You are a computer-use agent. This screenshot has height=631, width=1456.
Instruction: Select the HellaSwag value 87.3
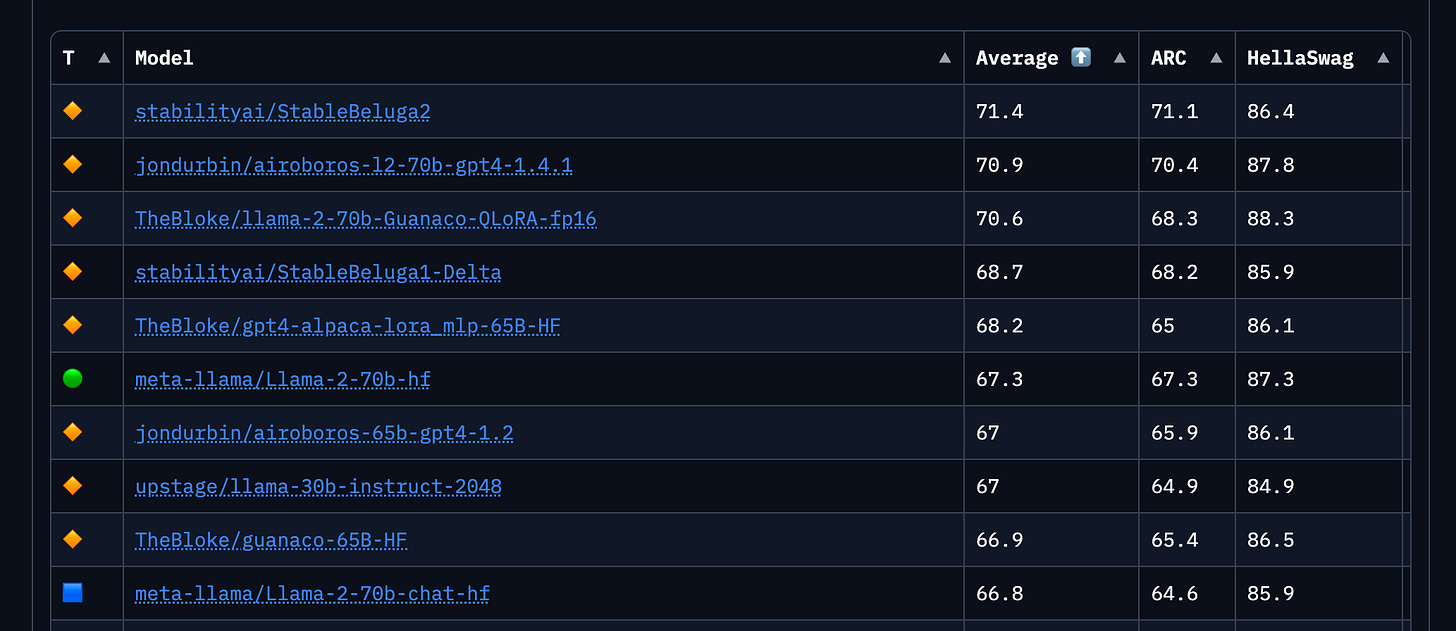[x=1271, y=379]
